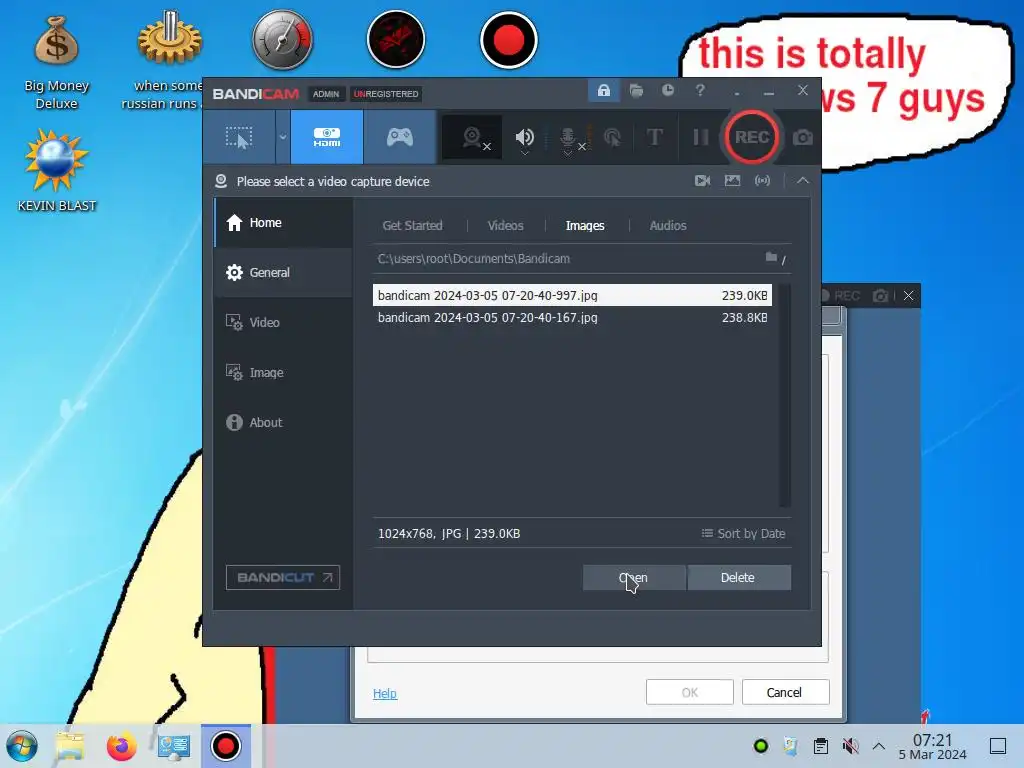Open the red record circle desktop icon
The image size is (1024, 768).
[x=509, y=40]
